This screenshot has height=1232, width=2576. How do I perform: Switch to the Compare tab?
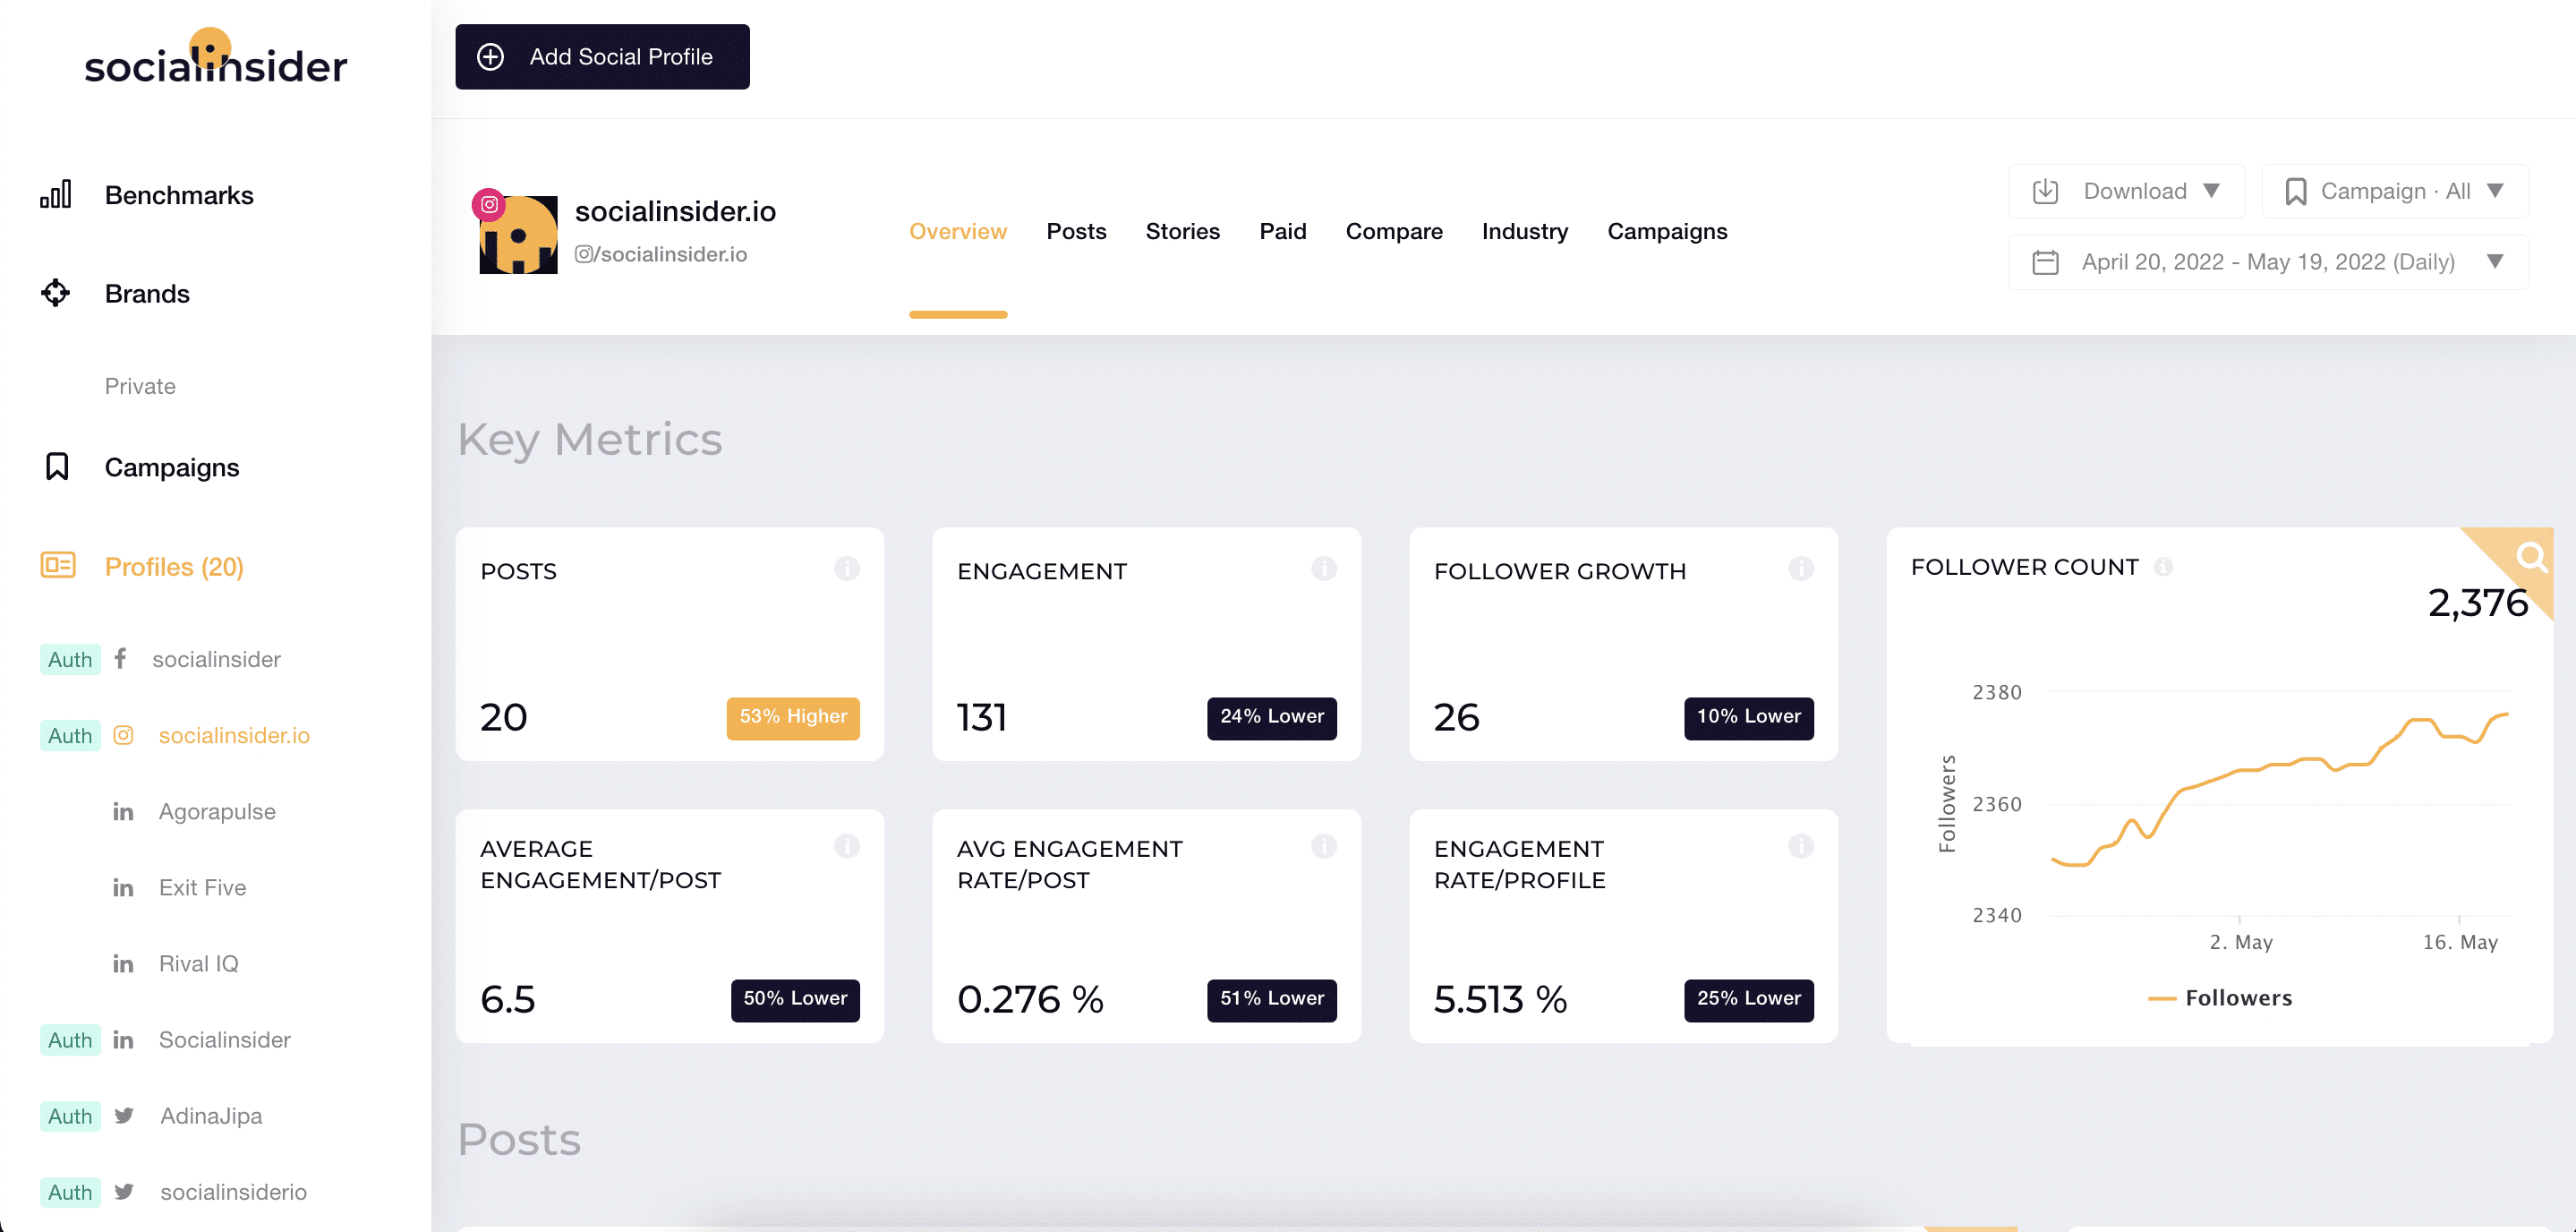click(x=1394, y=231)
